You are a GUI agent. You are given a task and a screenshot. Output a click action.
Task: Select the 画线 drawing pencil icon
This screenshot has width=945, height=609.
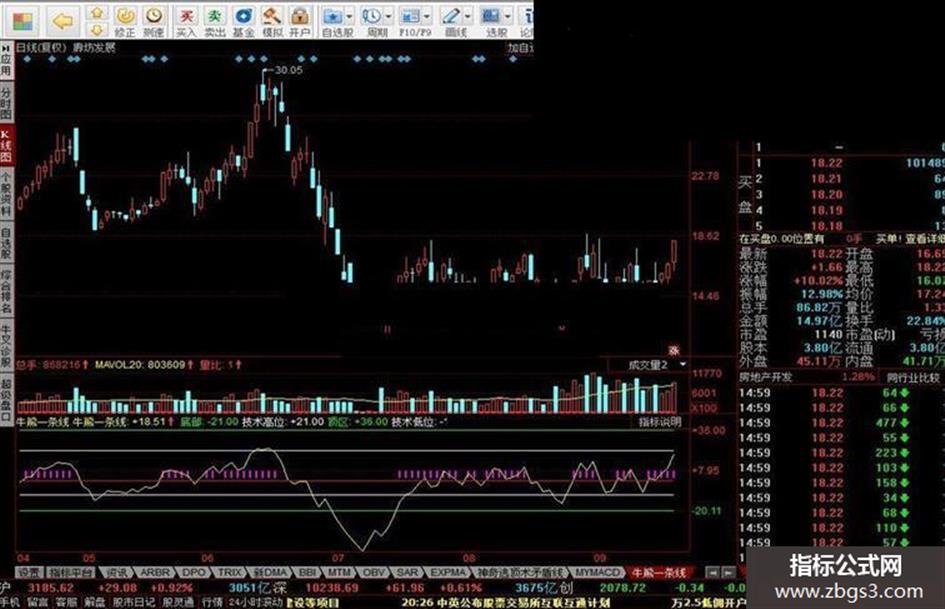[450, 17]
